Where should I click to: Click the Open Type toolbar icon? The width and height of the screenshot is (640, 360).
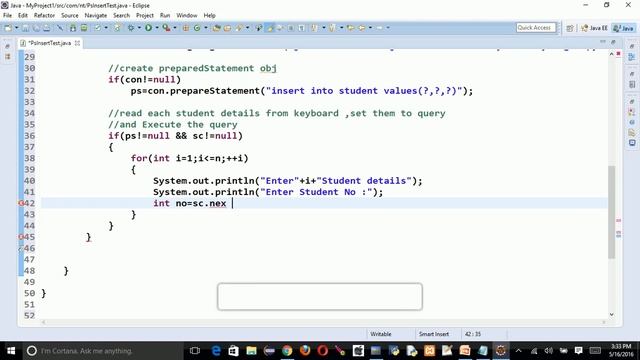pyautogui.click(x=216, y=28)
